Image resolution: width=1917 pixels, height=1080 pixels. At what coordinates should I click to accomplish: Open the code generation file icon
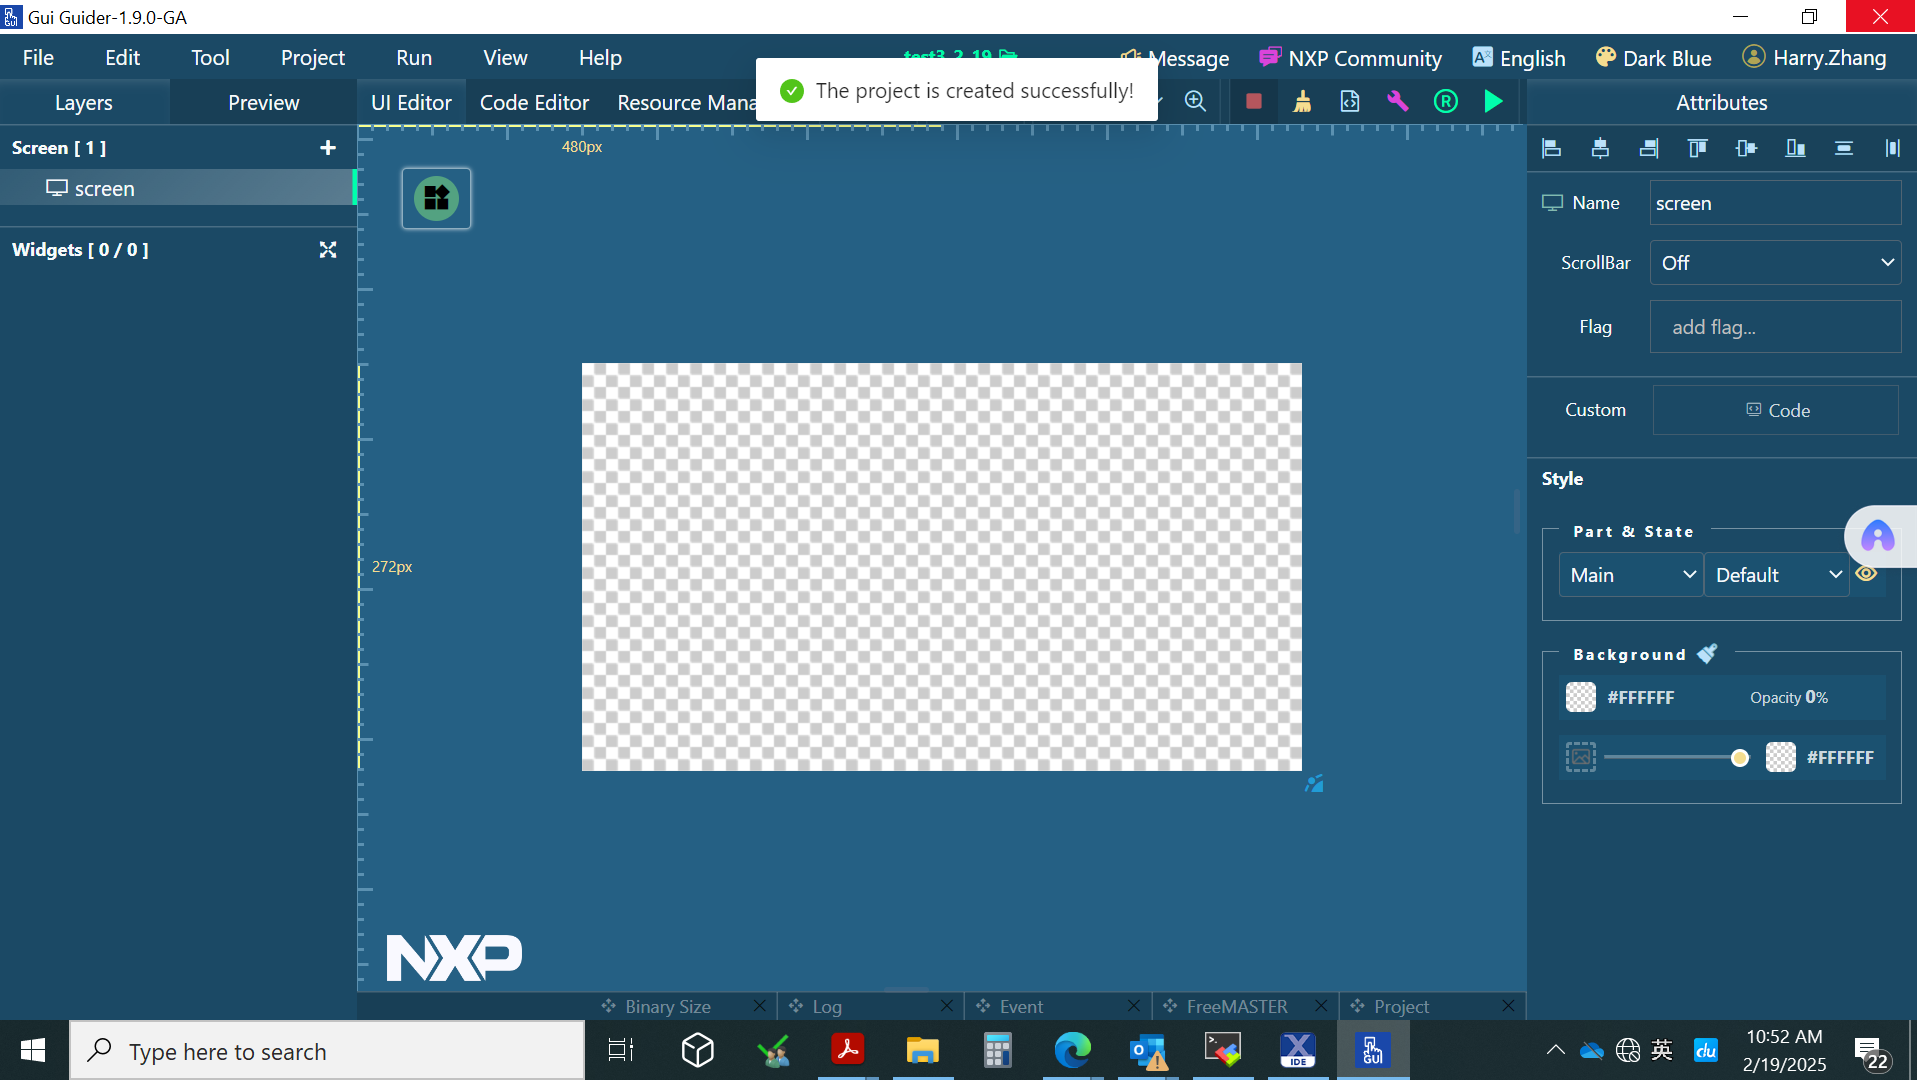point(1350,101)
